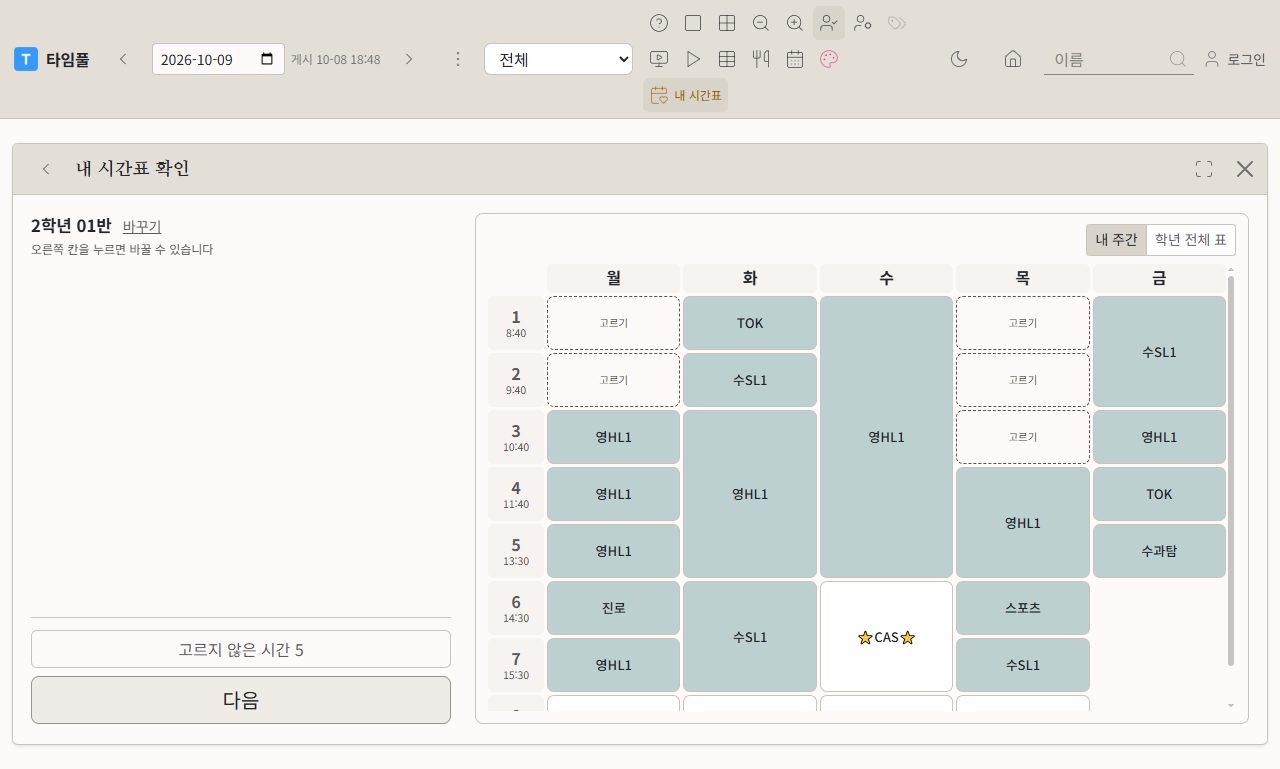Click the zoom out magnifier icon
The width and height of the screenshot is (1280, 769).
tap(761, 23)
